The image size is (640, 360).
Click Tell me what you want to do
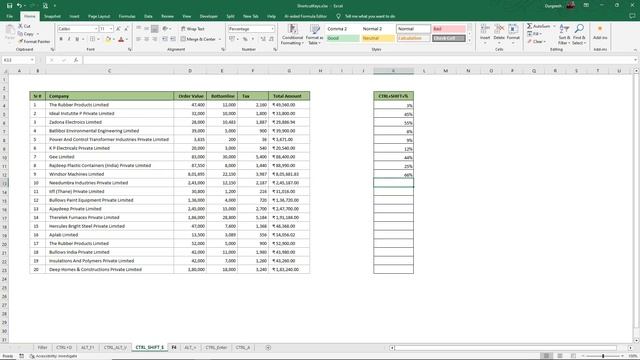[370, 16]
